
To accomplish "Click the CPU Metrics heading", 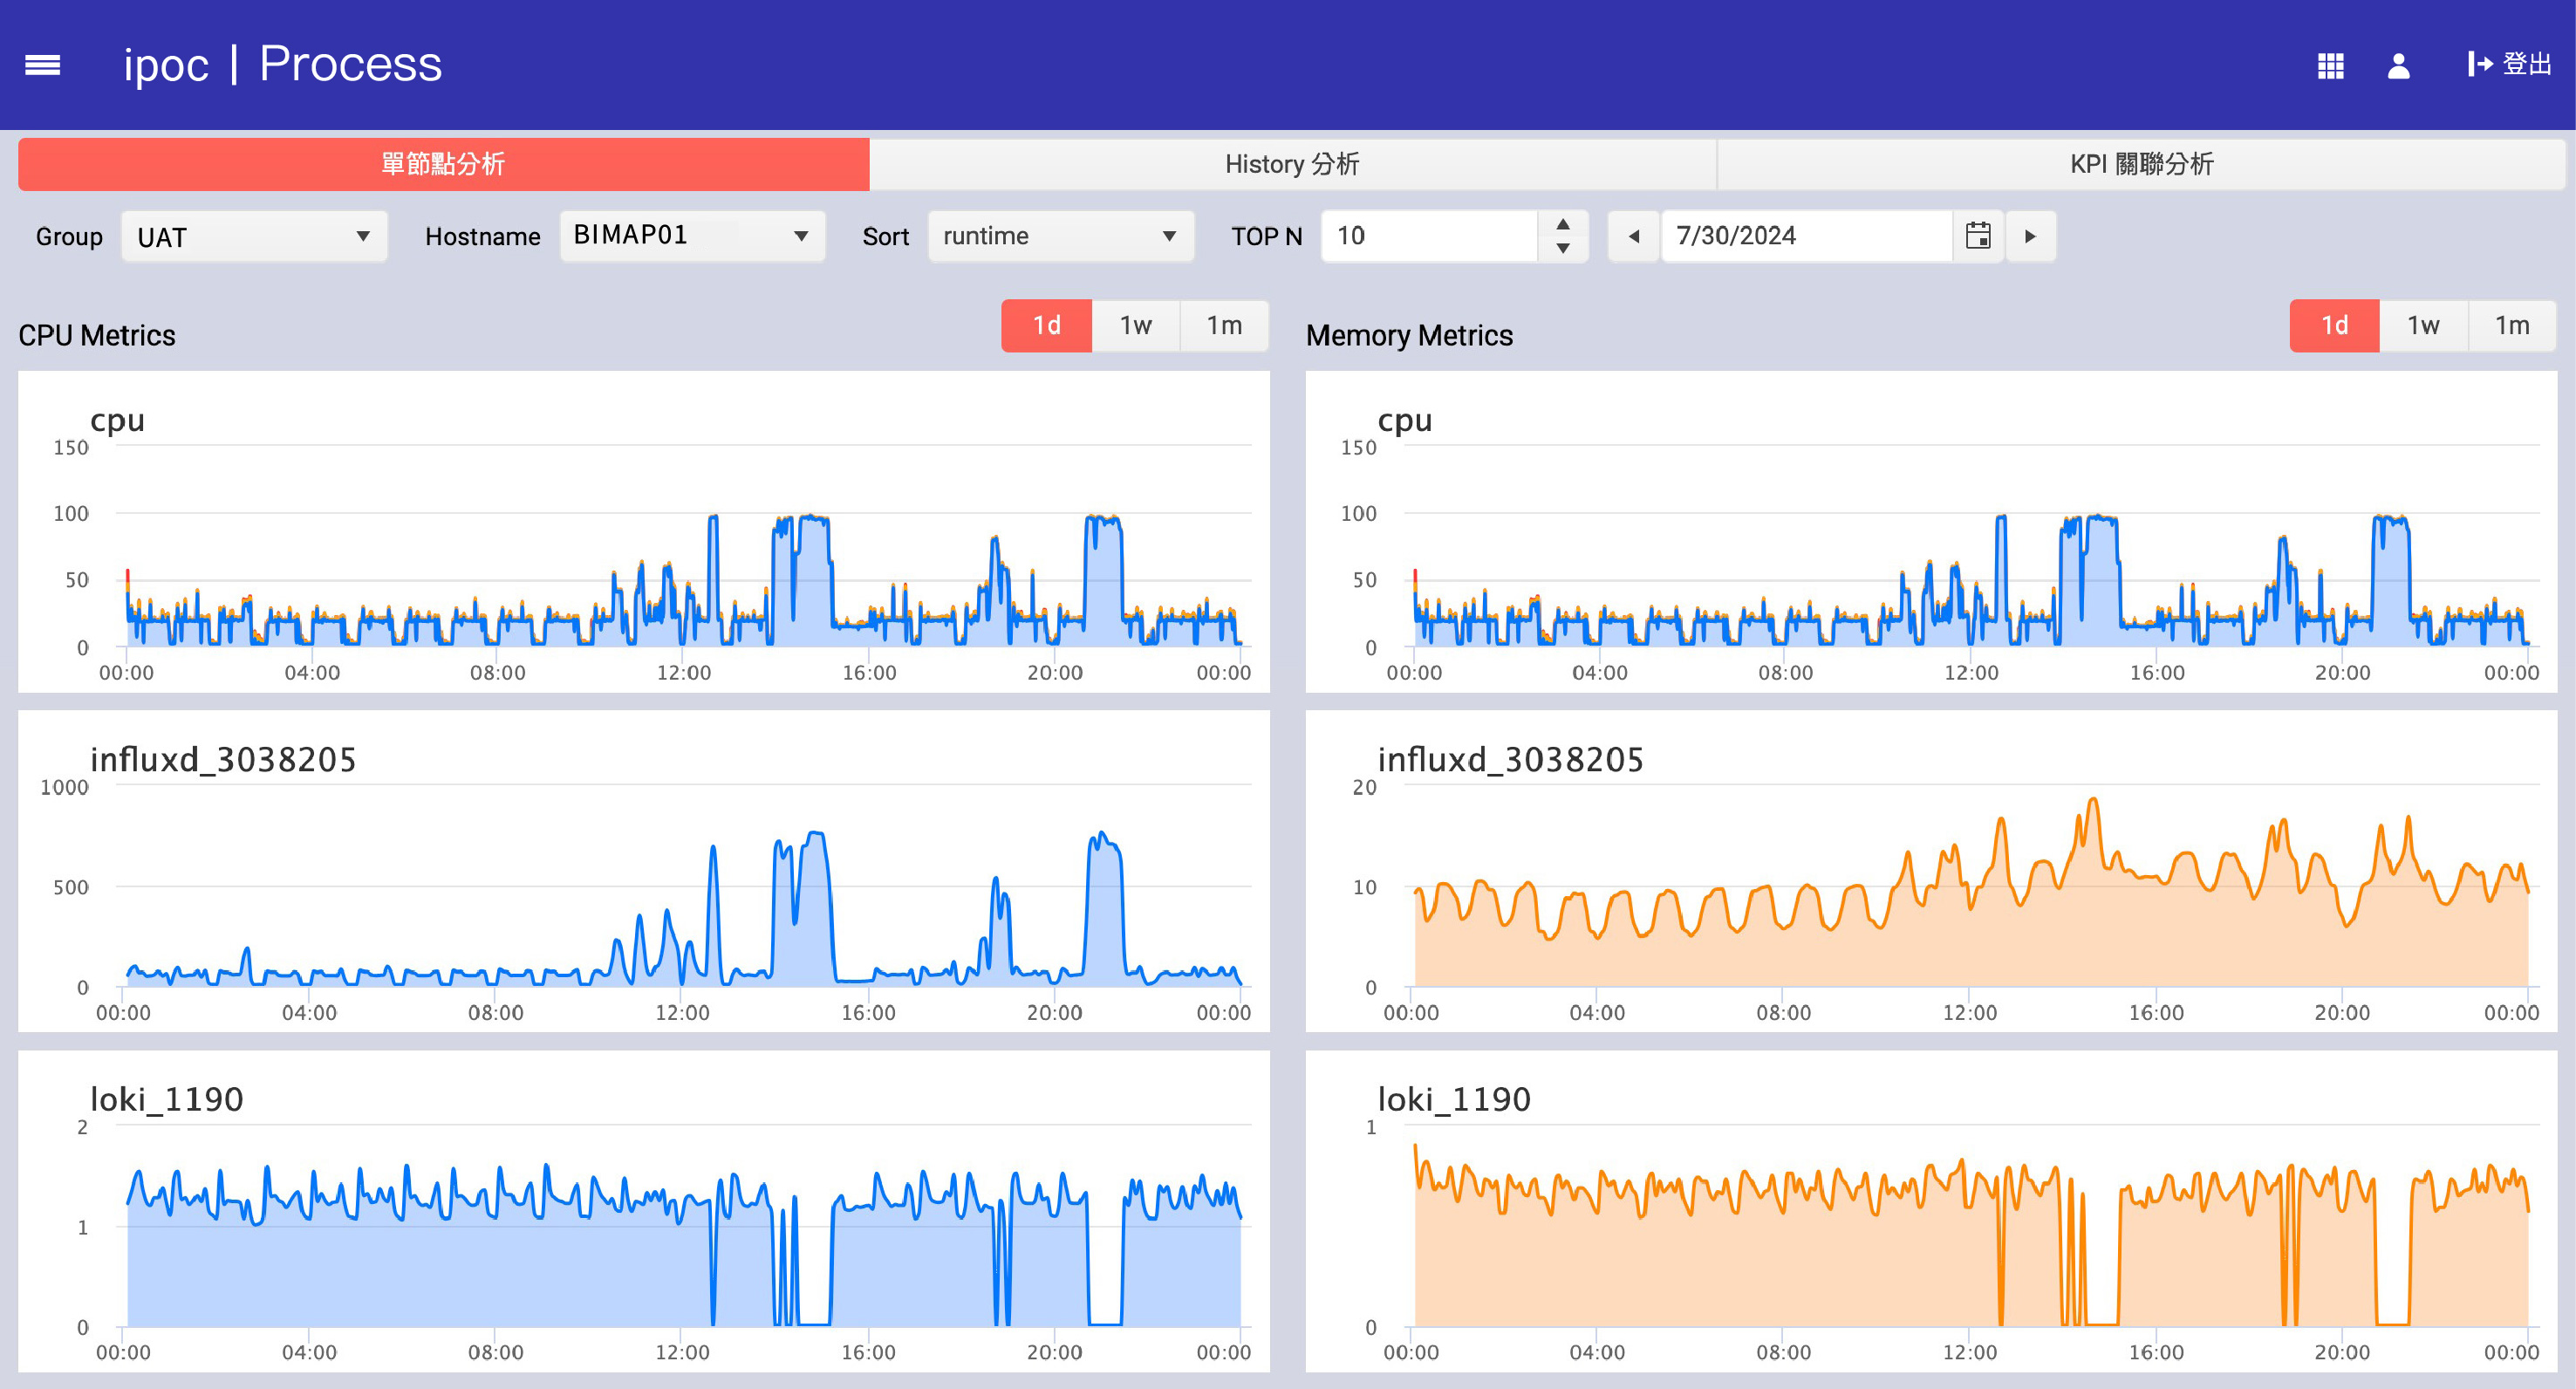I will point(97,336).
